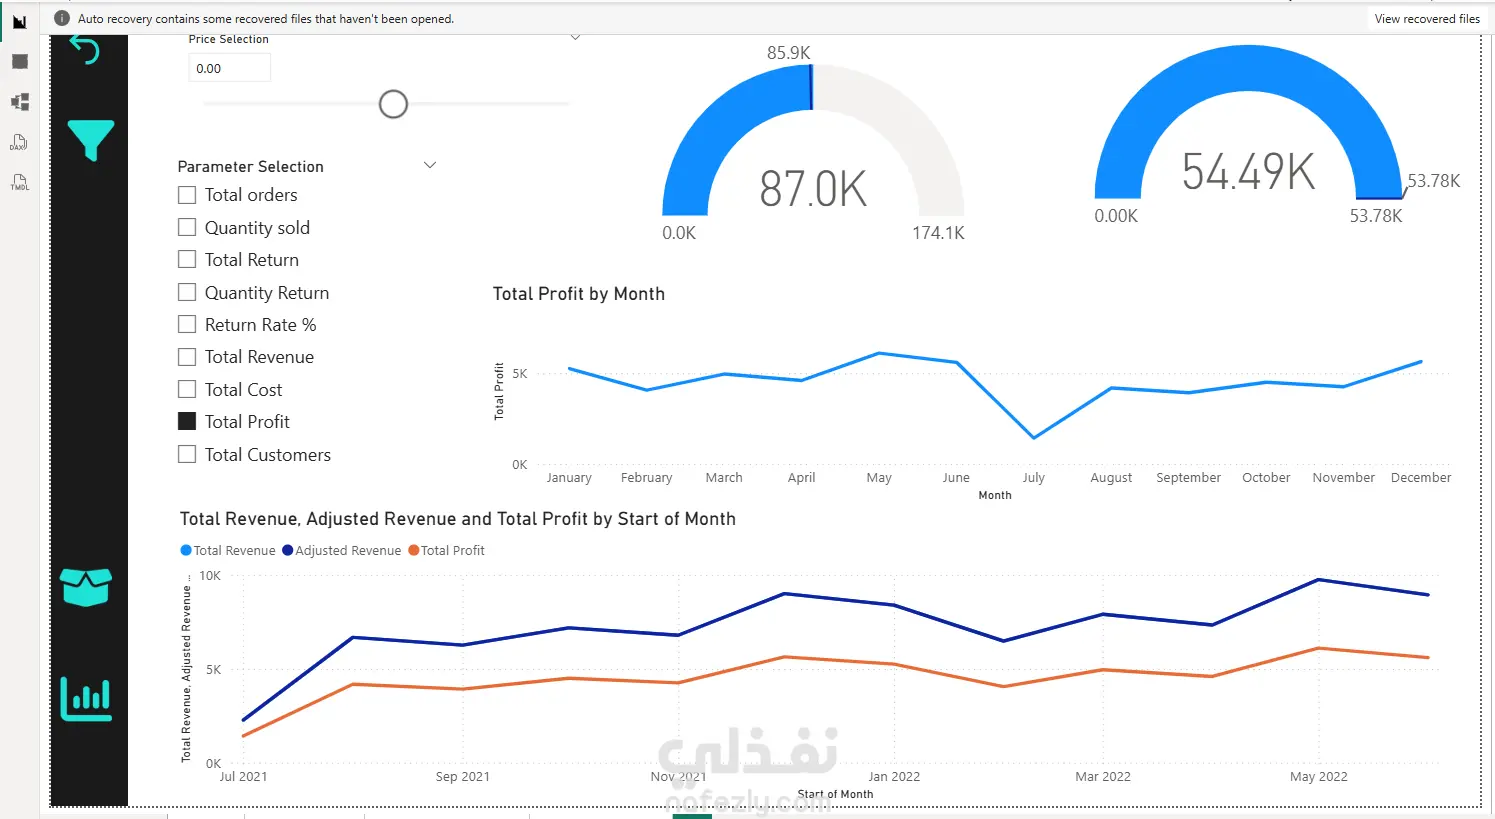Screen dimensions: 1495x819
Task: Enable the Total Revenue checkbox
Action: tap(187, 357)
